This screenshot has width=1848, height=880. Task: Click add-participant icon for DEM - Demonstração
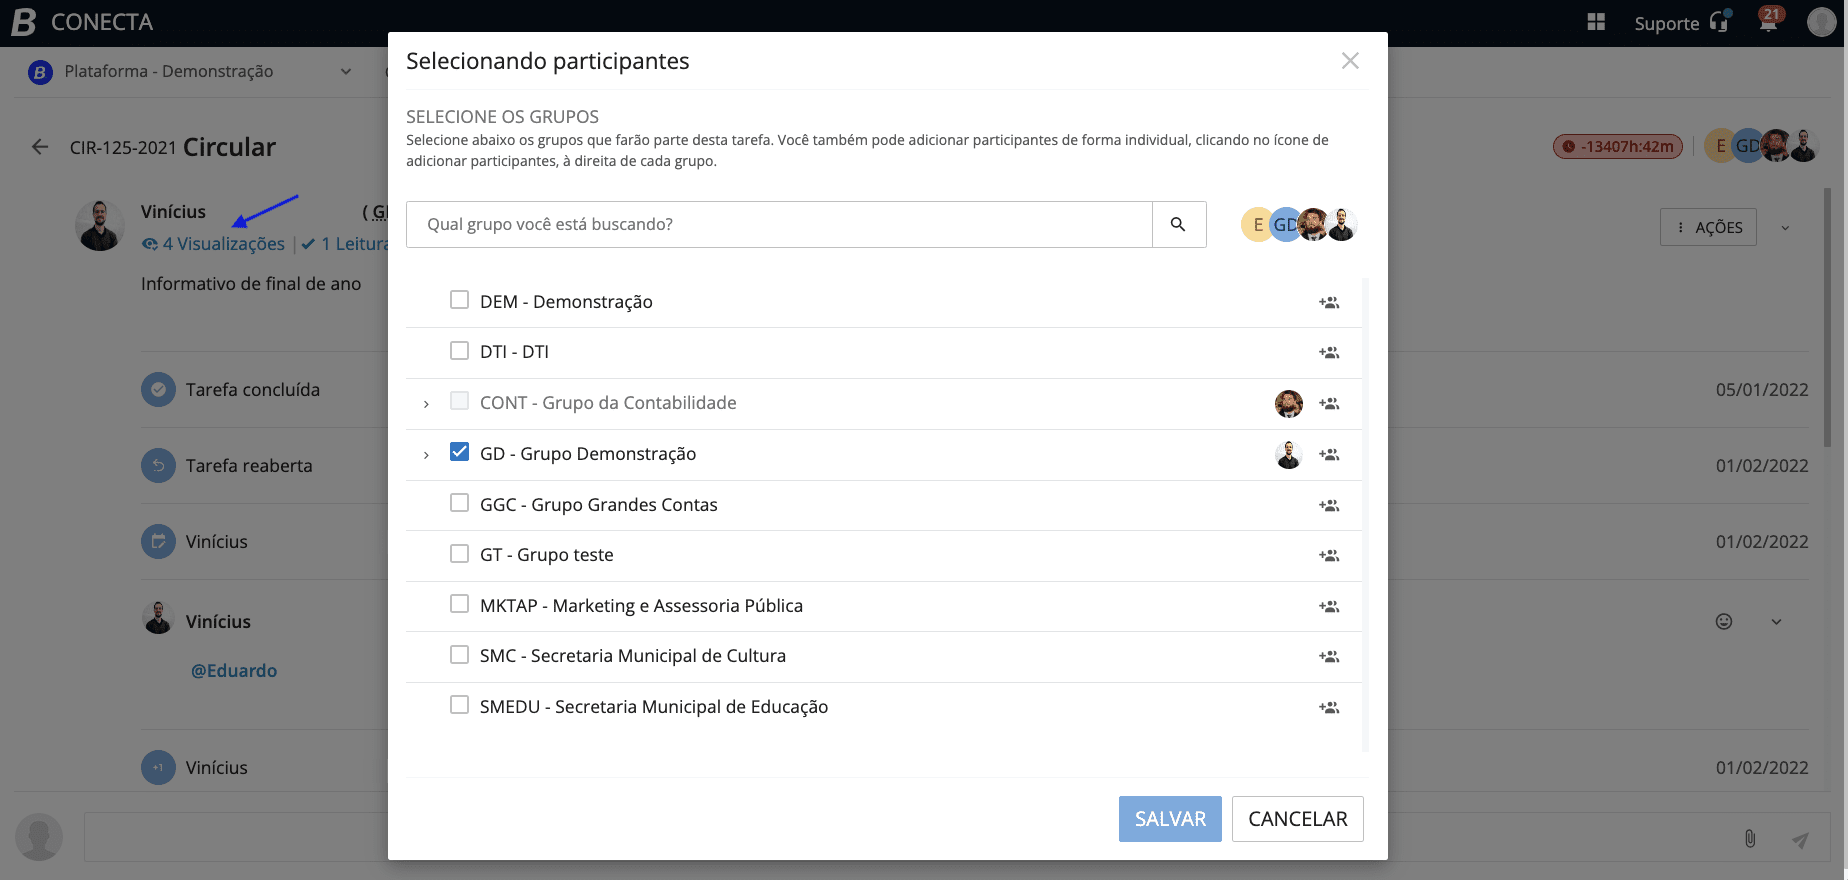1328,302
